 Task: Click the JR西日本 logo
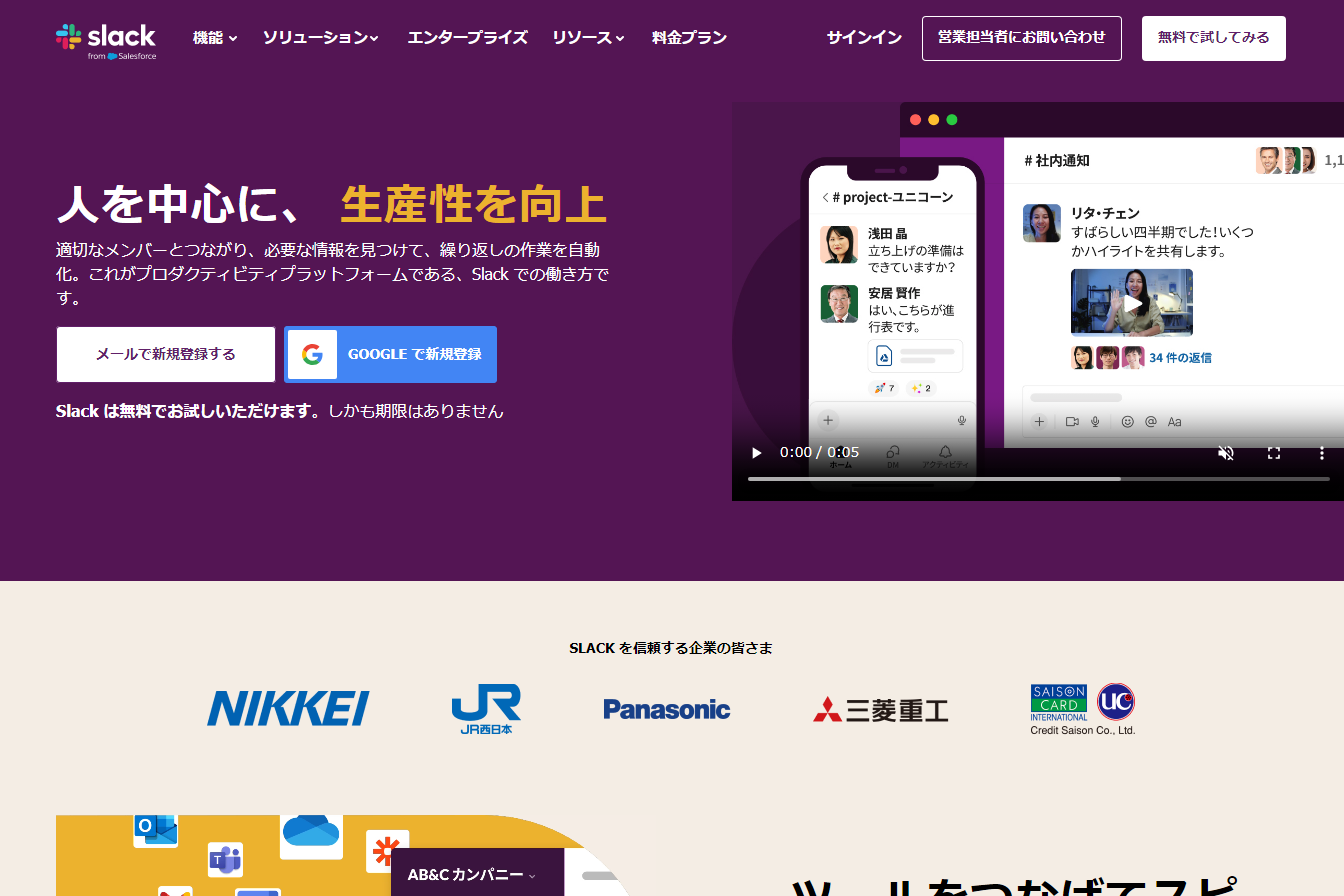tap(486, 709)
